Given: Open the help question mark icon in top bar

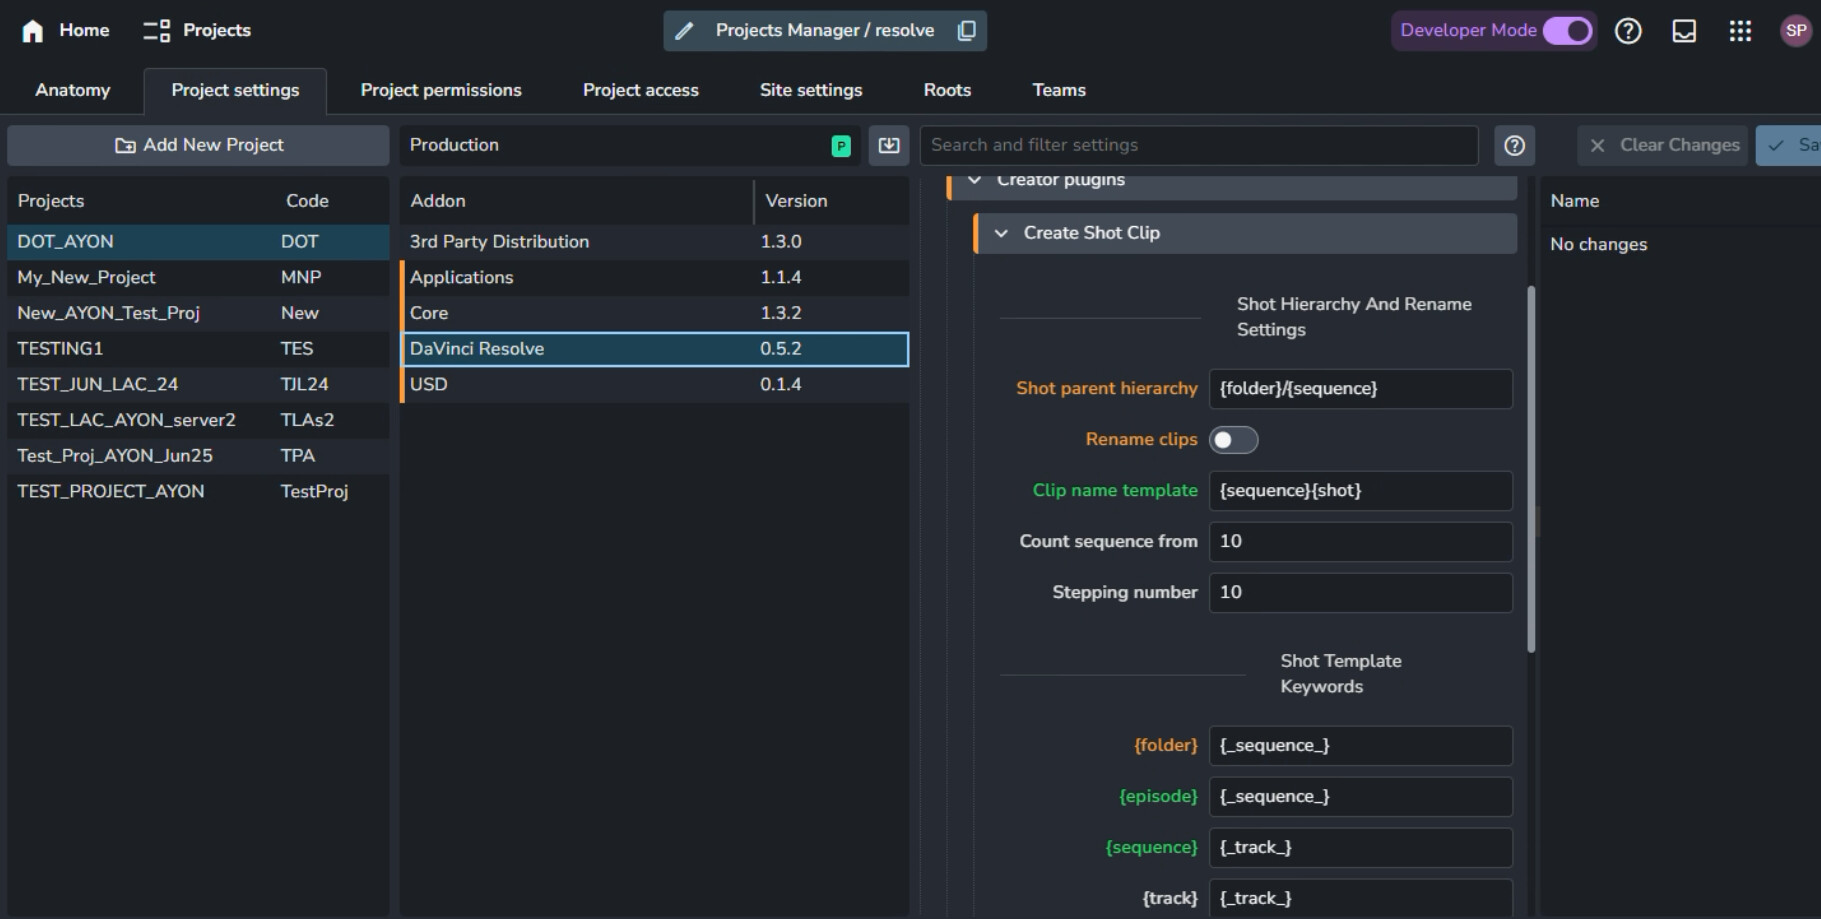Looking at the screenshot, I should click(x=1628, y=31).
